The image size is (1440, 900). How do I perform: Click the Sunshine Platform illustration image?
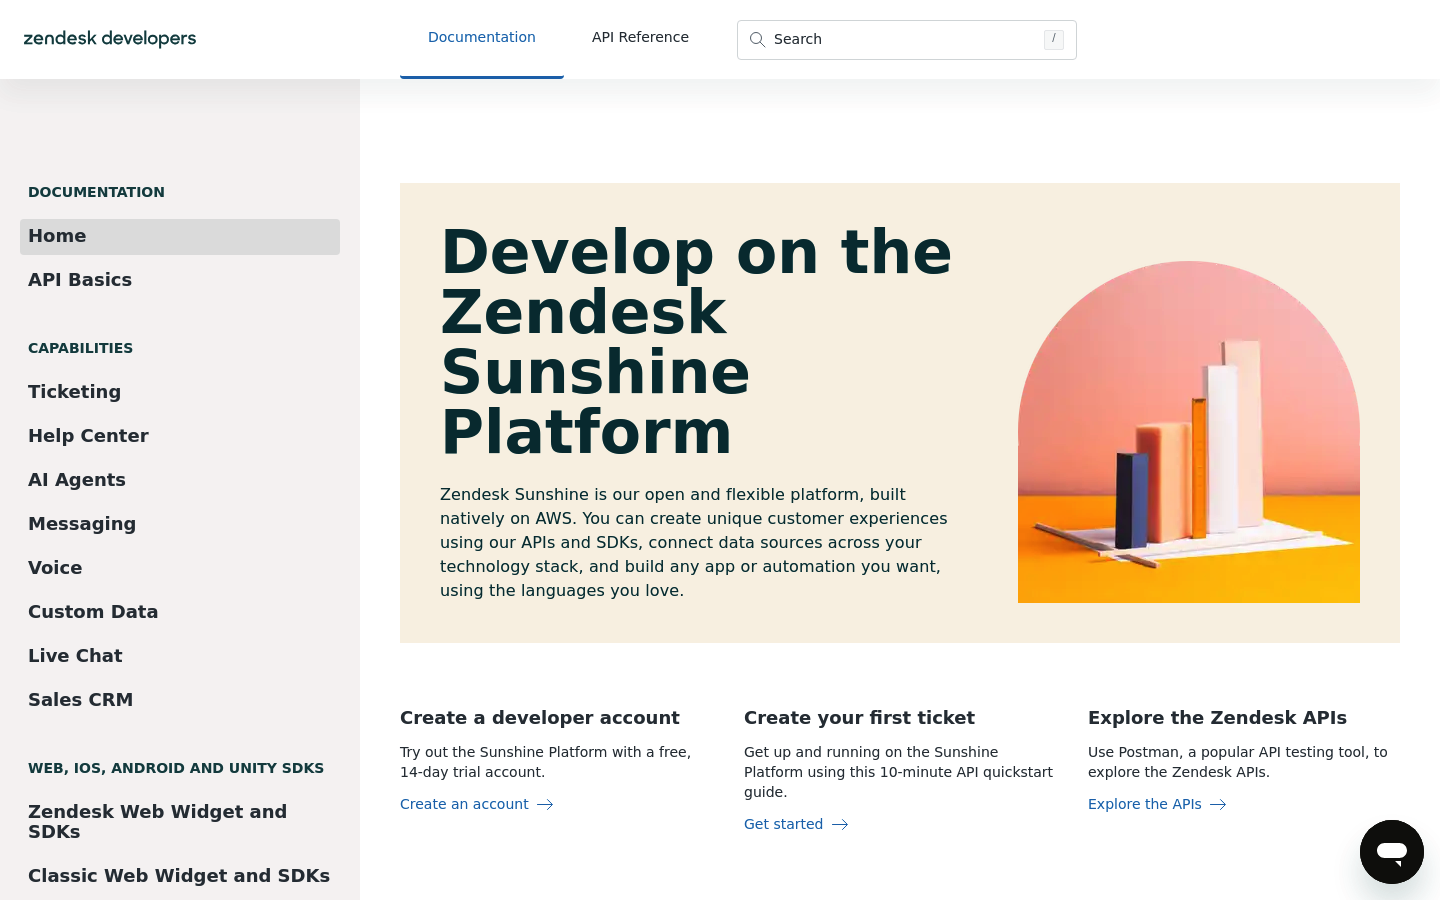[x=1188, y=430]
